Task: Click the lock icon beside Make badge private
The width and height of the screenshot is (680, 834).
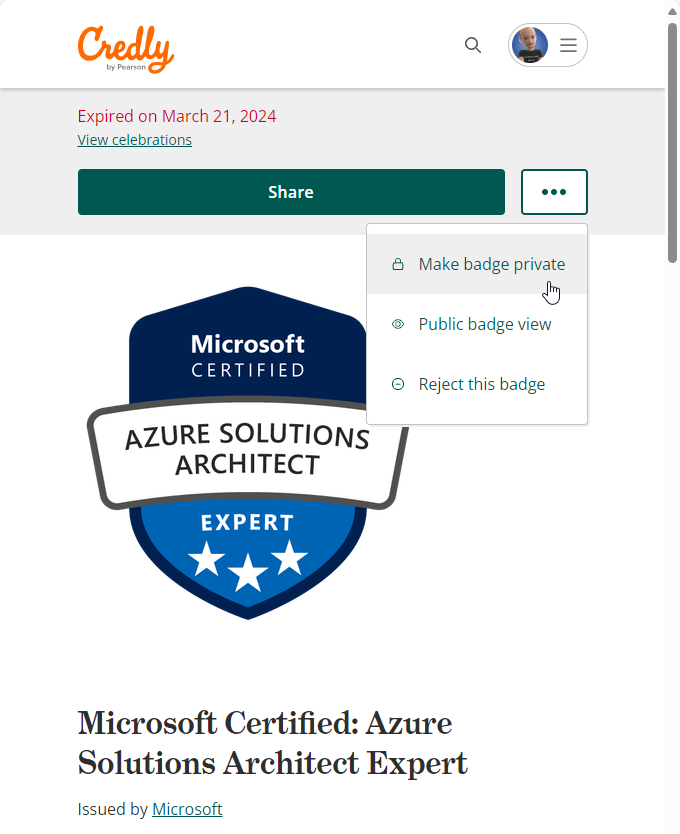Action: 398,264
